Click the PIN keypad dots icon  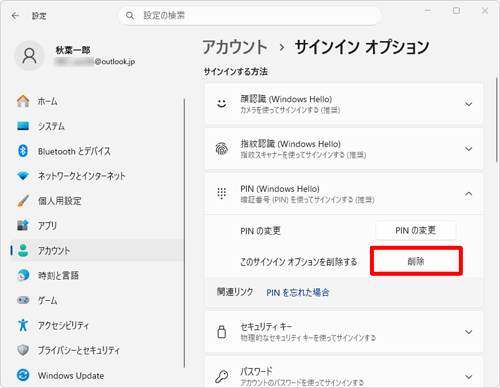222,193
